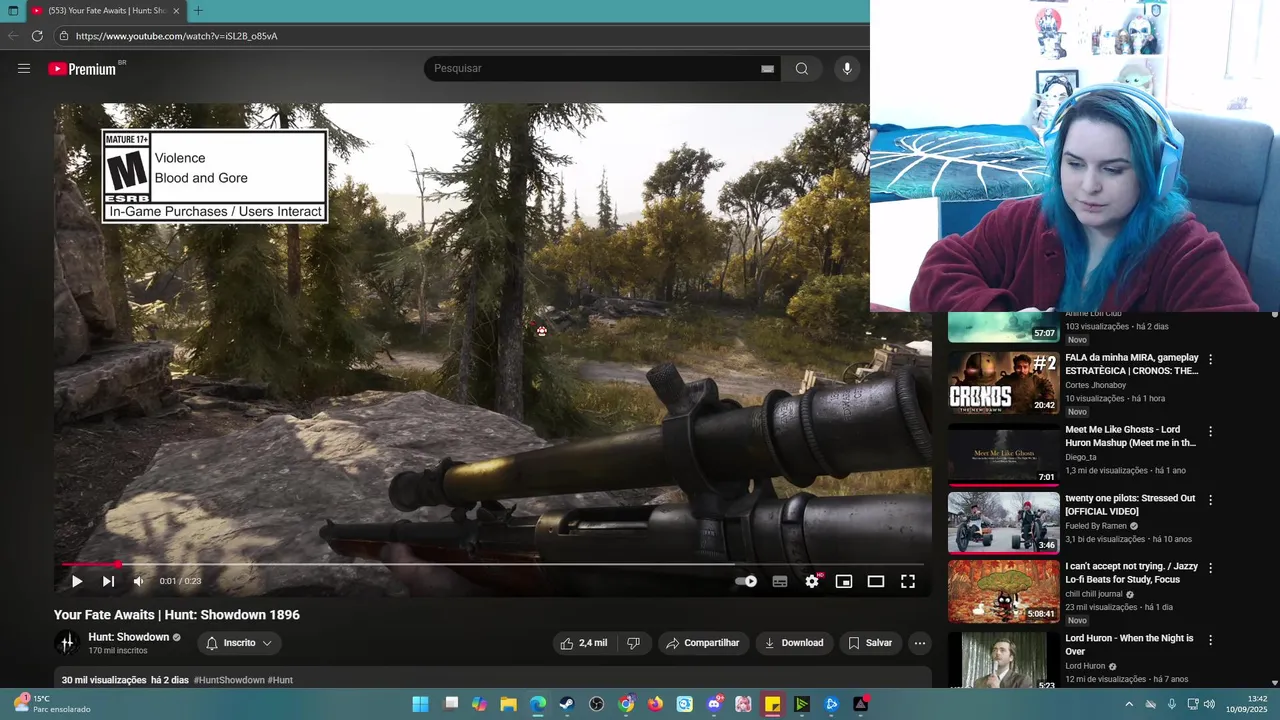Click the search magnifier button

click(x=802, y=68)
